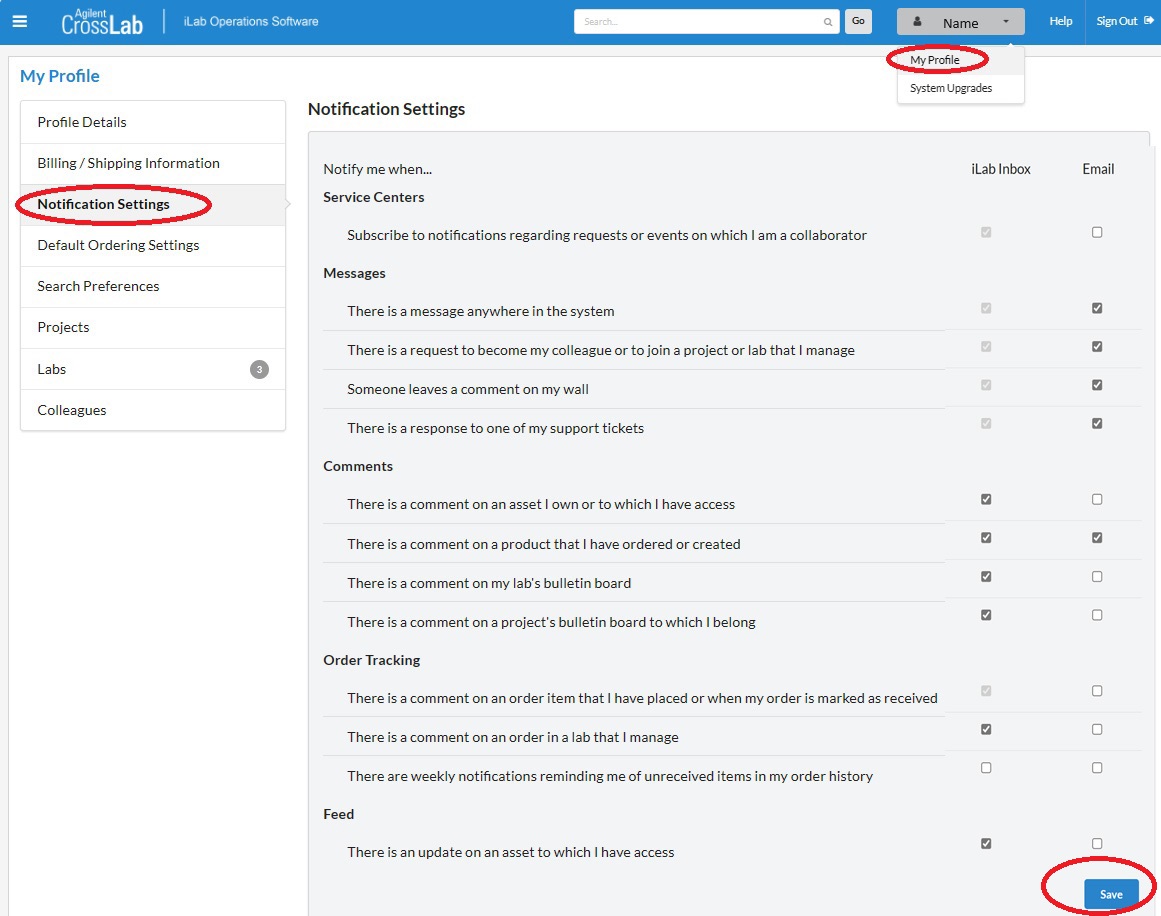Click the user profile silhouette icon

pyautogui.click(x=917, y=21)
